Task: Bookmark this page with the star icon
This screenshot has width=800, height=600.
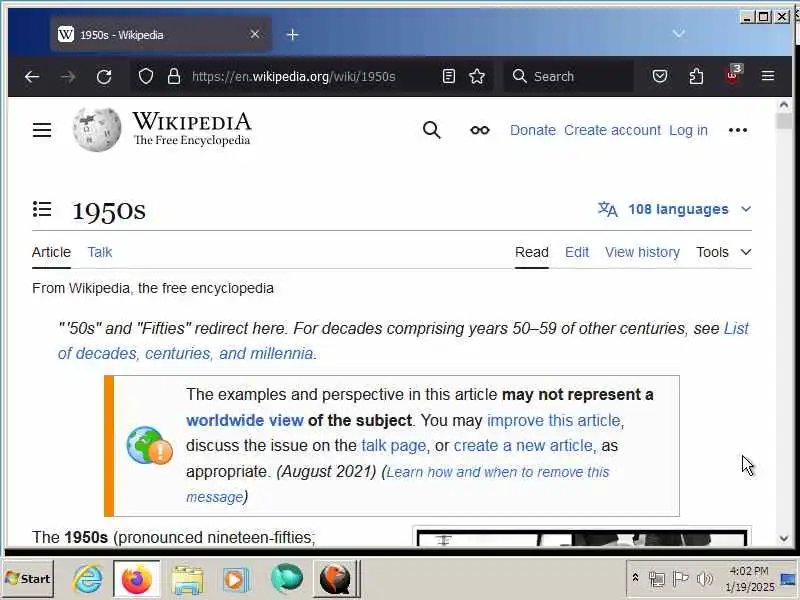Action: [x=477, y=77]
